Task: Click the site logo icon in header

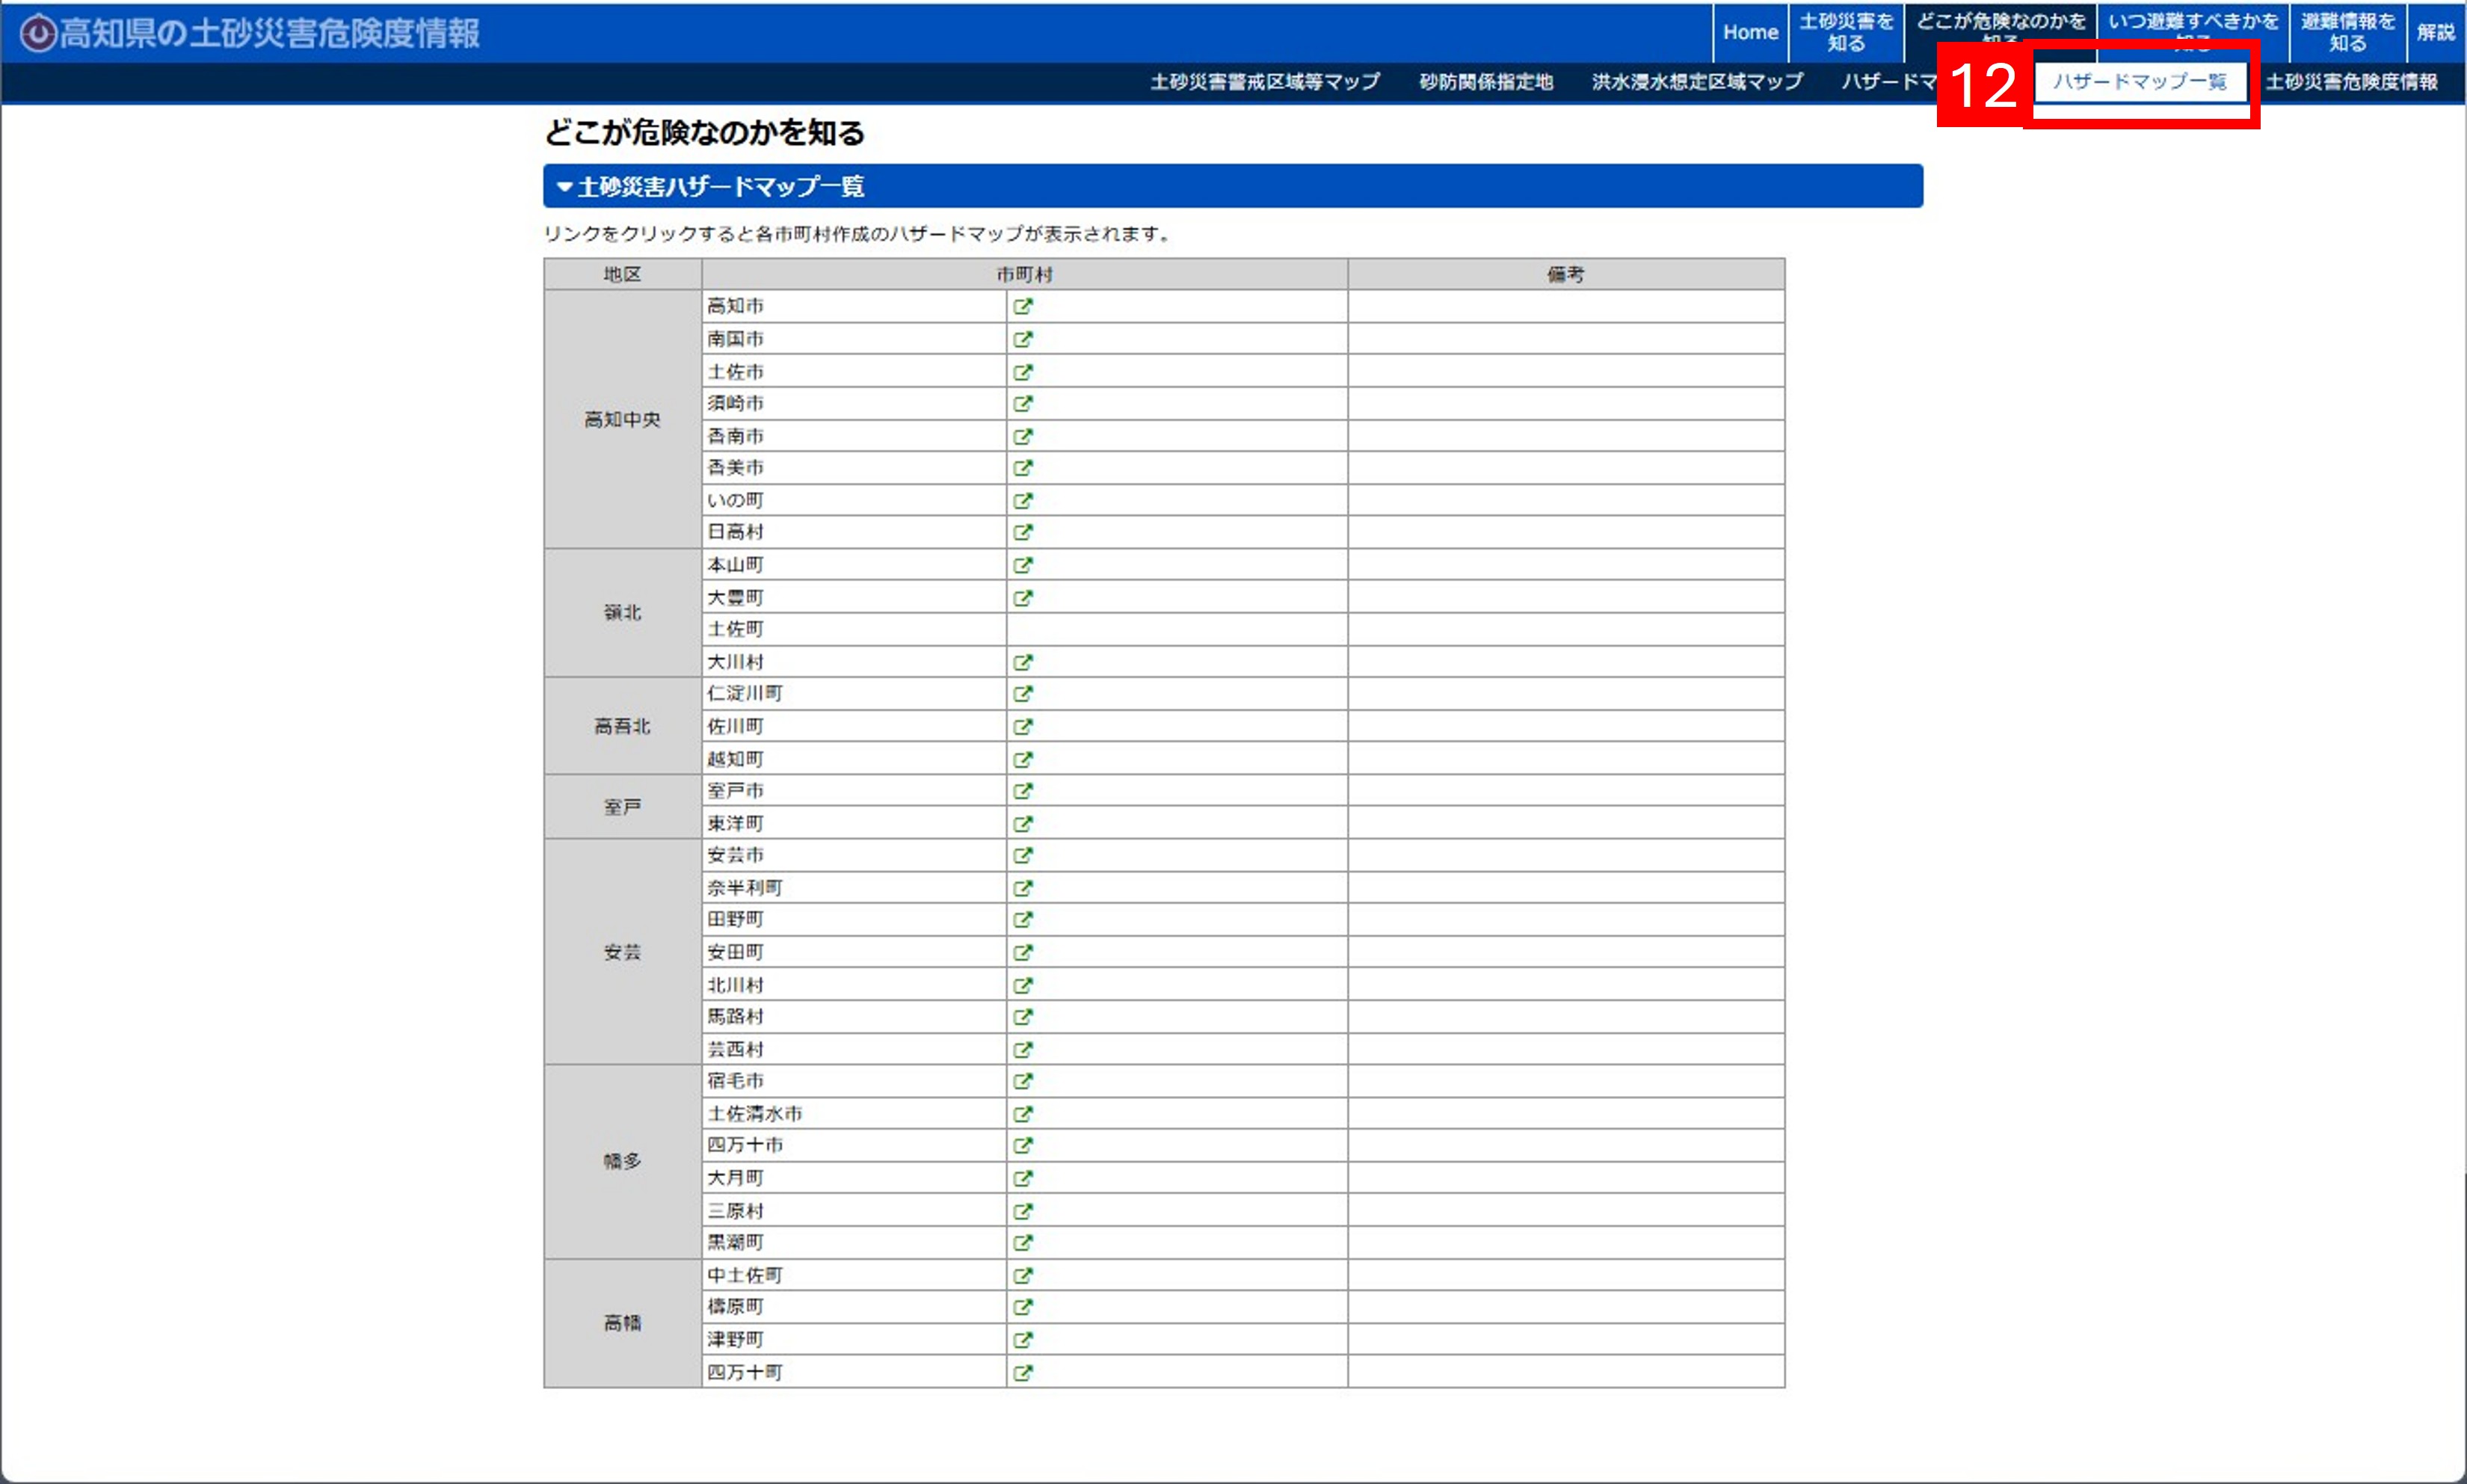Action: coord(38,33)
